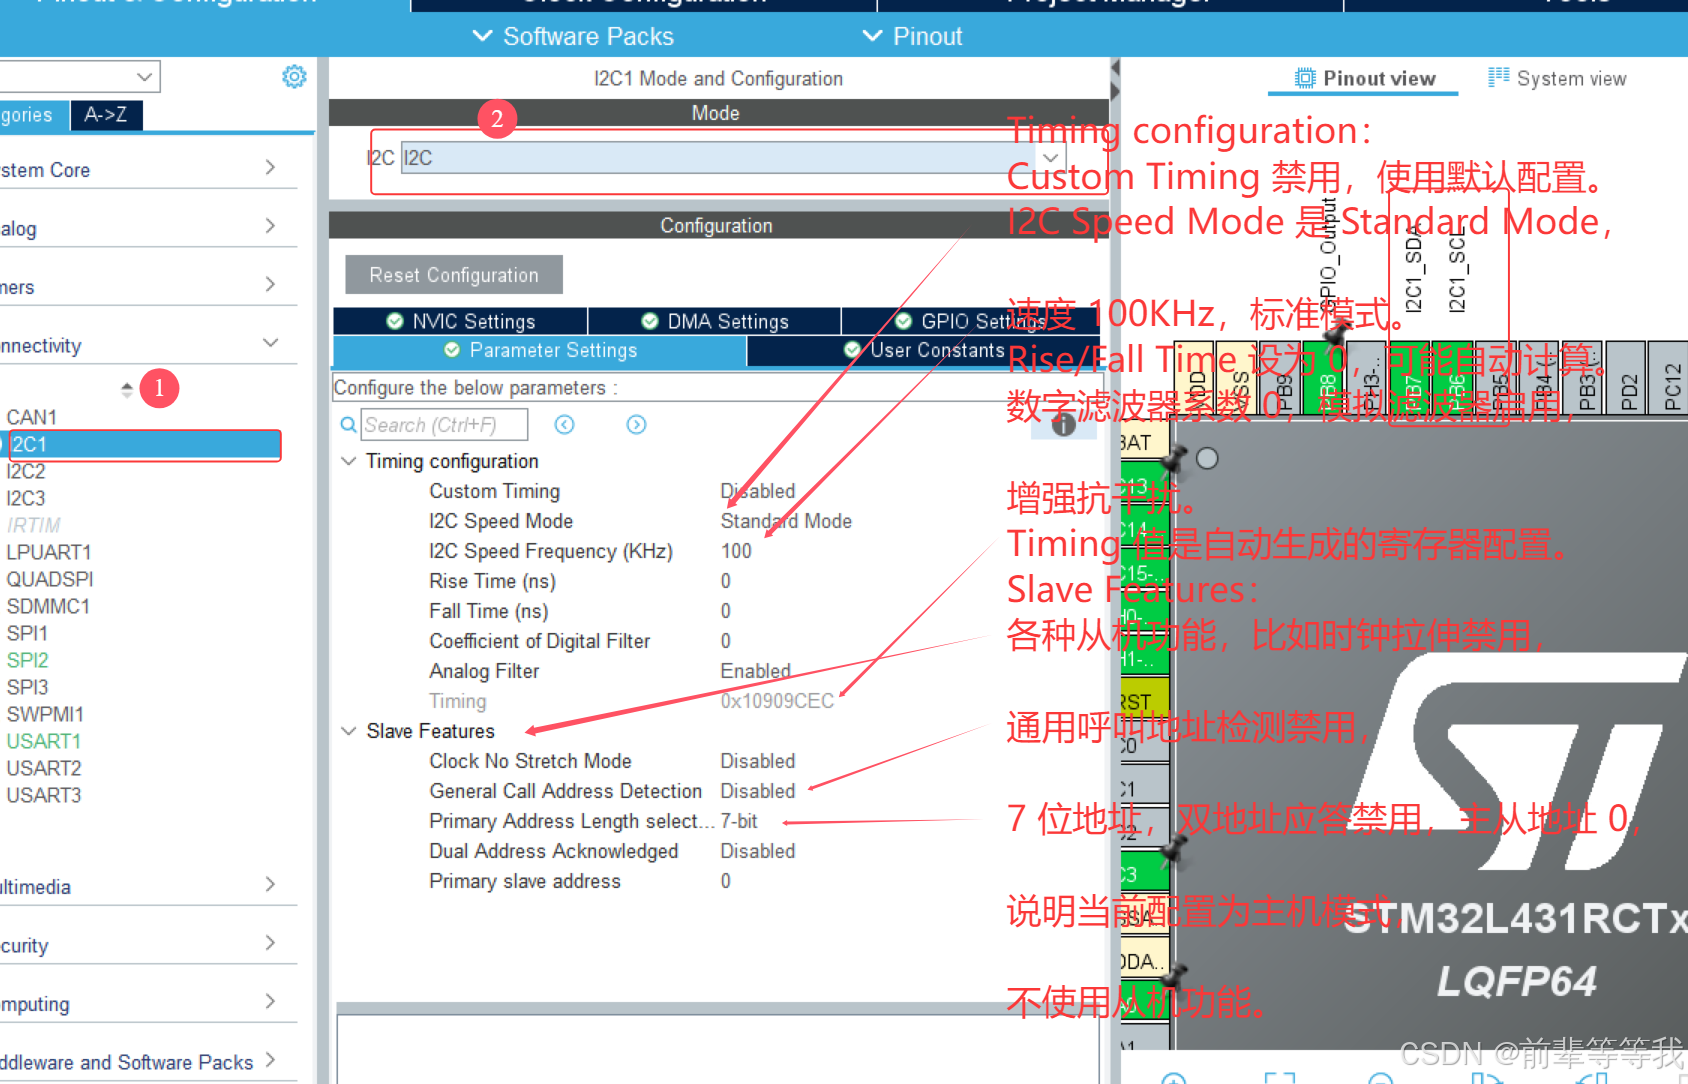Select QUADSPI in the peripheral list
Screen dimensions: 1688x1084
(50, 579)
